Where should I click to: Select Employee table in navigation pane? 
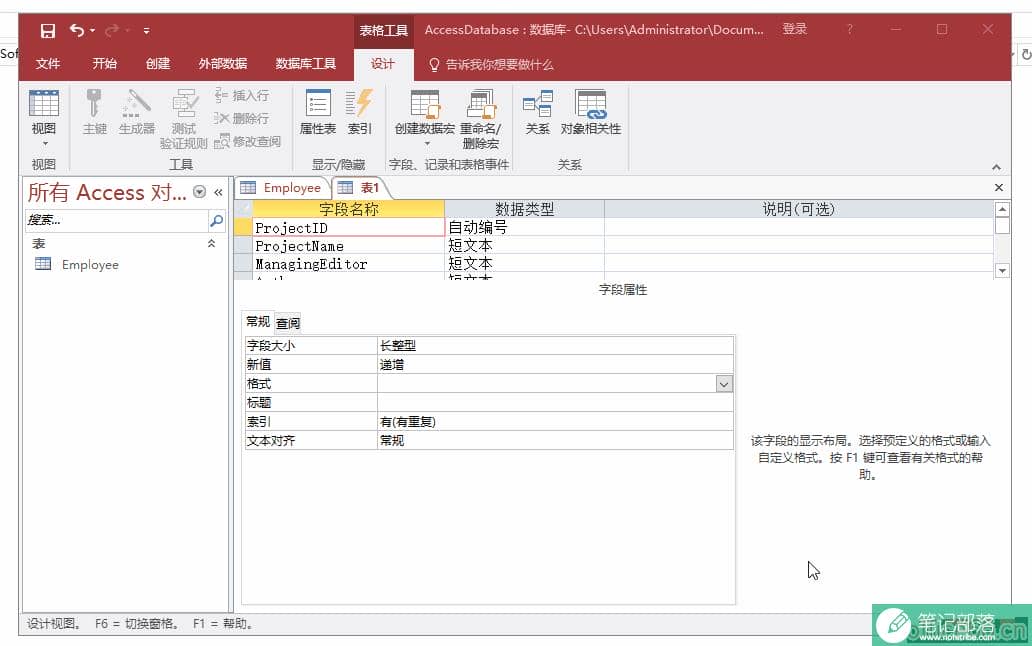coord(90,264)
